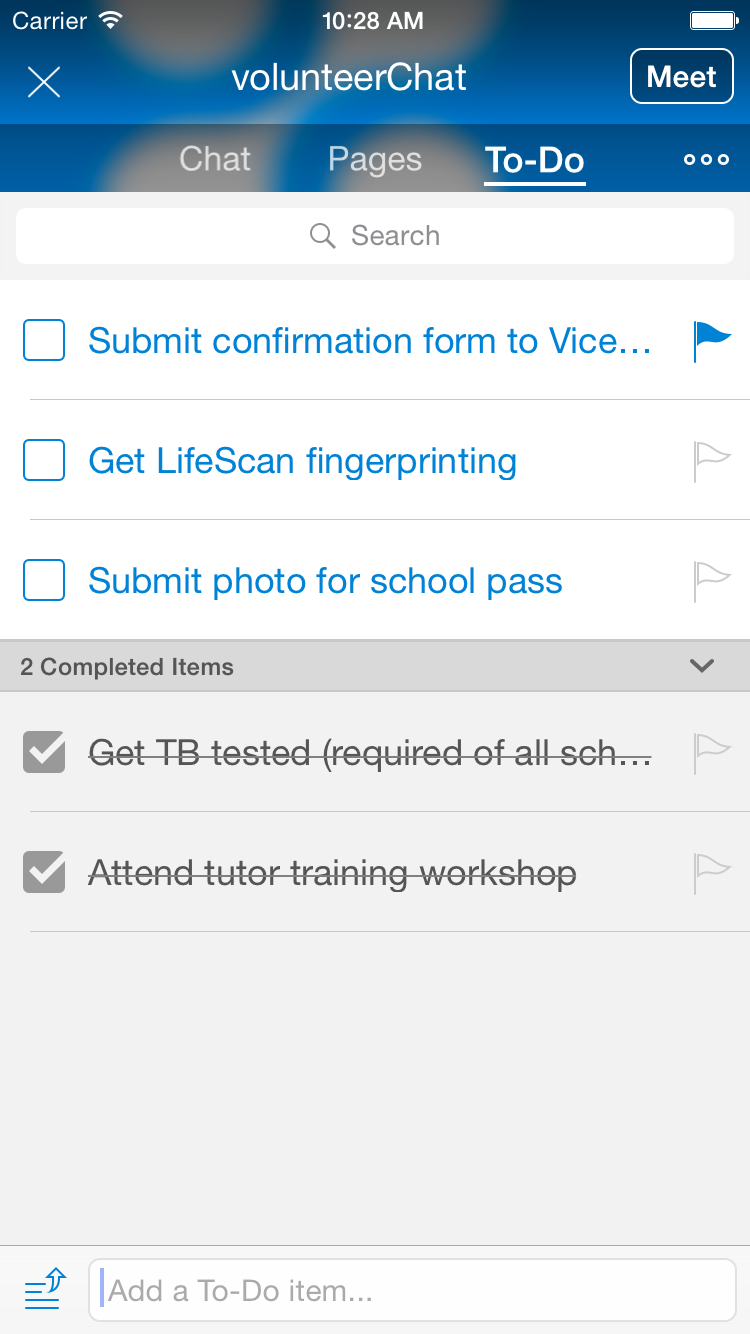The height and width of the screenshot is (1334, 750).
Task: Check off Submit confirmation form to Vice
Action: tap(44, 340)
